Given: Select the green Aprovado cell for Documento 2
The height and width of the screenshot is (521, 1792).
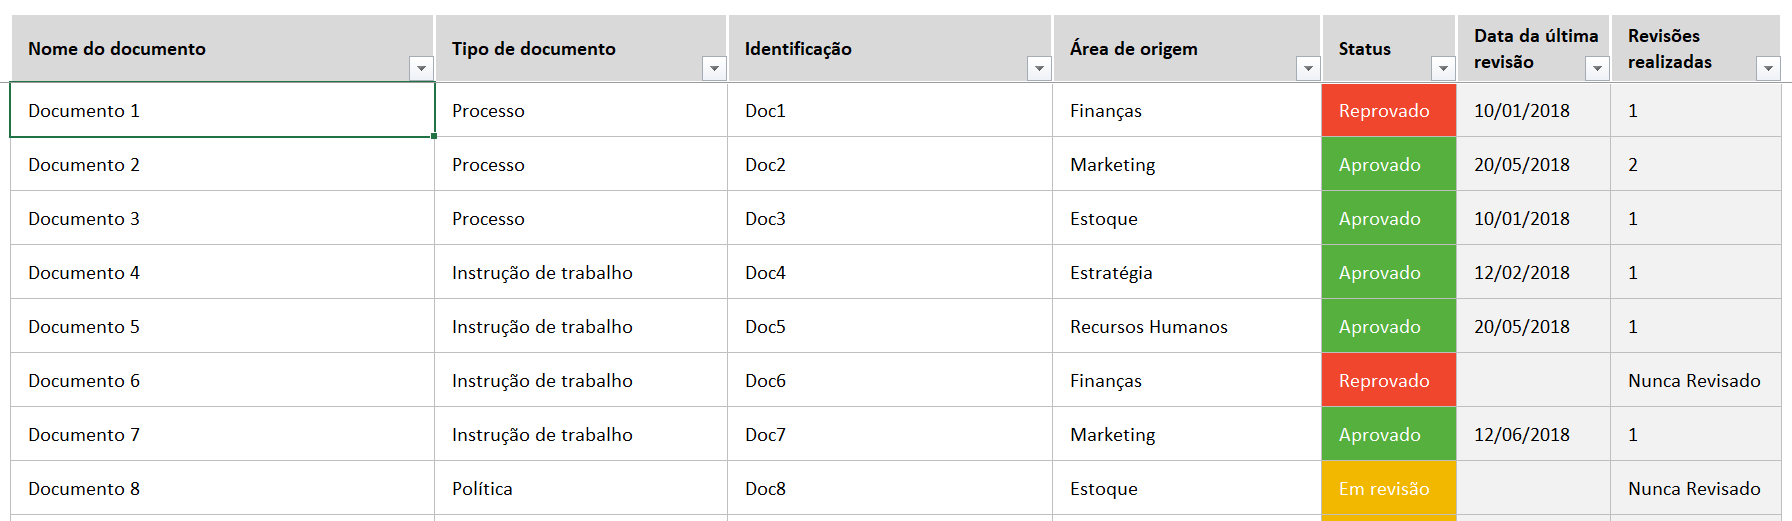Looking at the screenshot, I should pos(1388,164).
